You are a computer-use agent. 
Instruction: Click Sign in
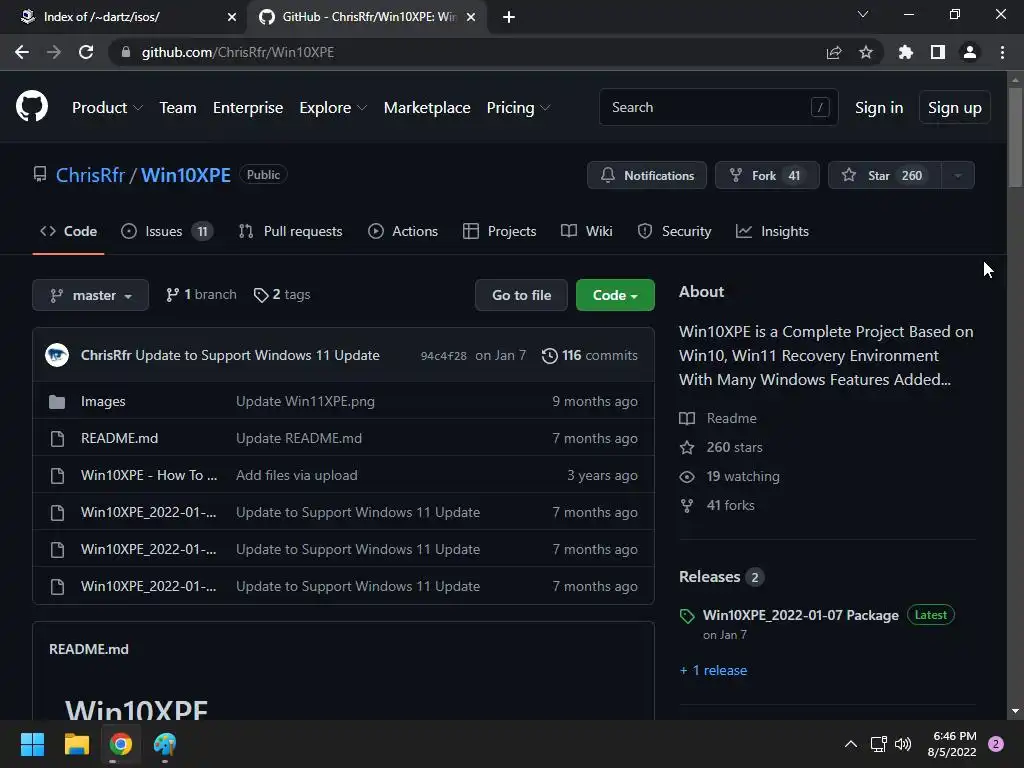tap(879, 108)
